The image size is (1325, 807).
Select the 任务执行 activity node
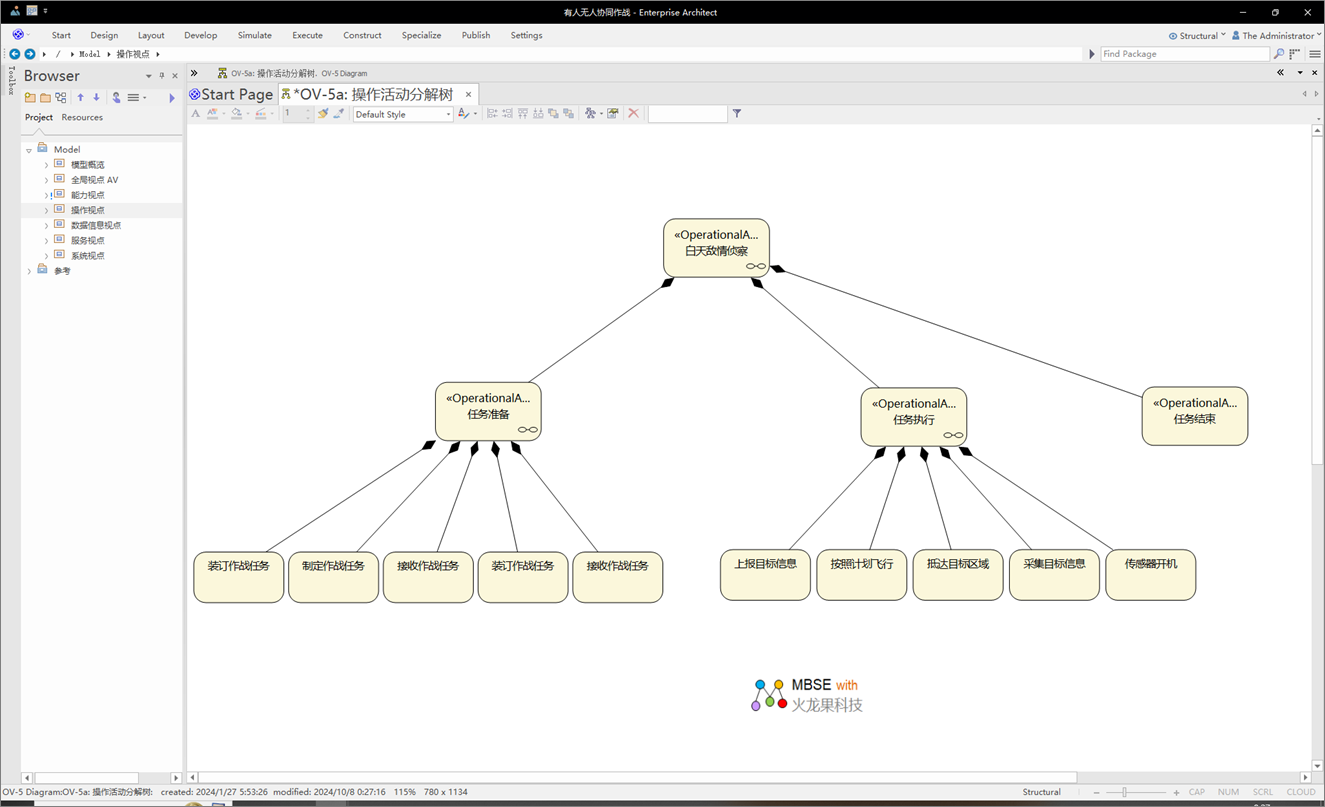(x=914, y=417)
